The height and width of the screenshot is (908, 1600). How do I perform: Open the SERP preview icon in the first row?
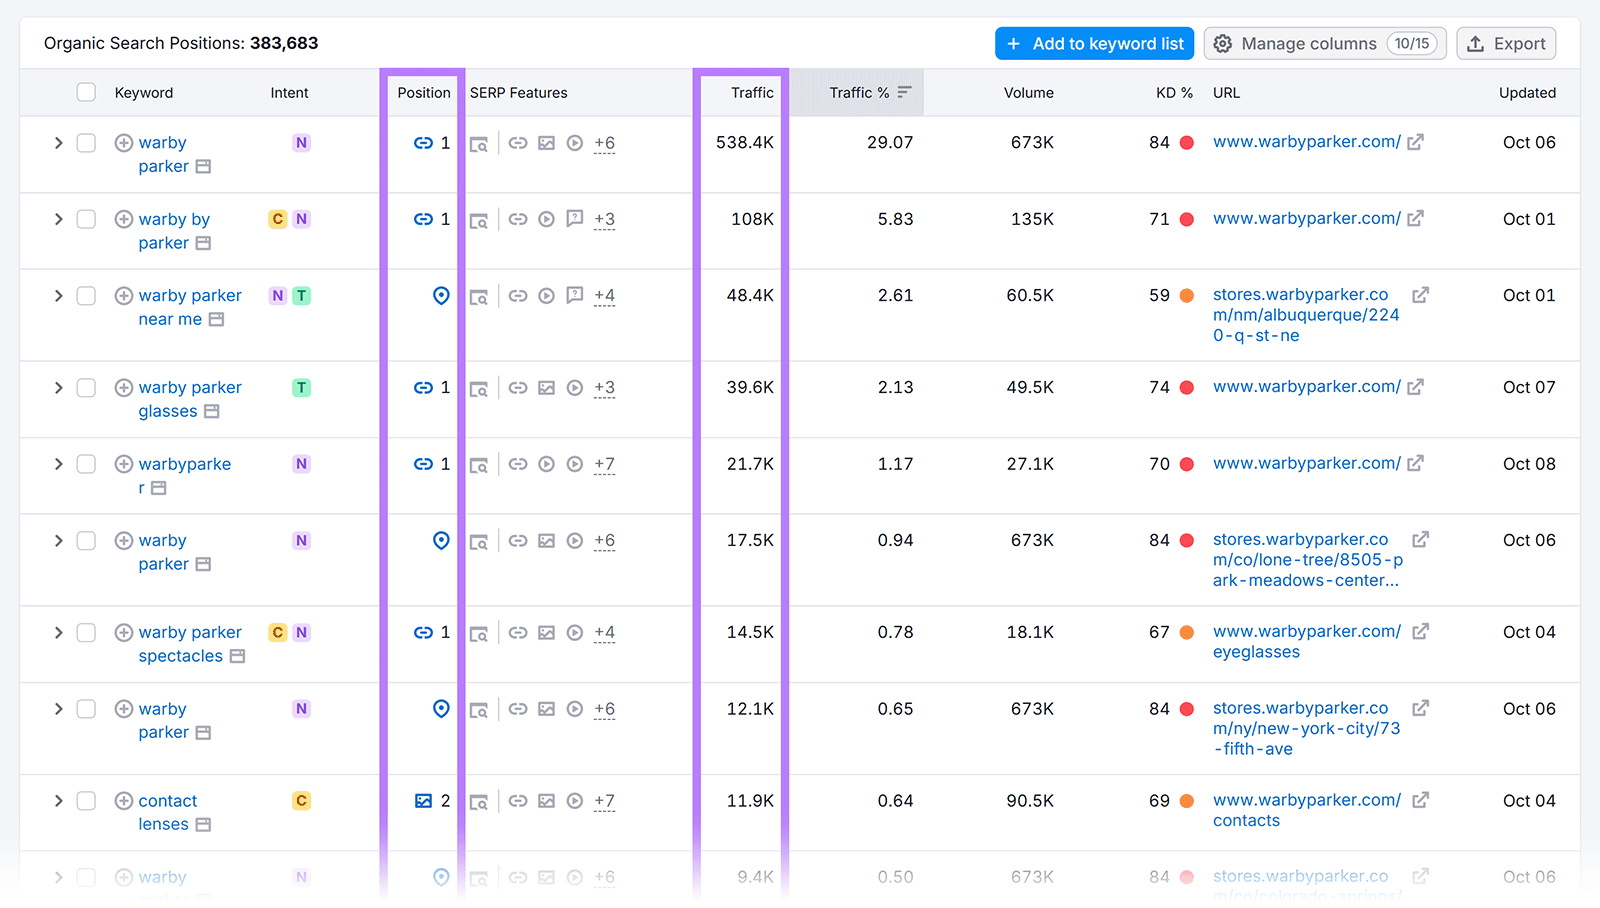(x=480, y=142)
